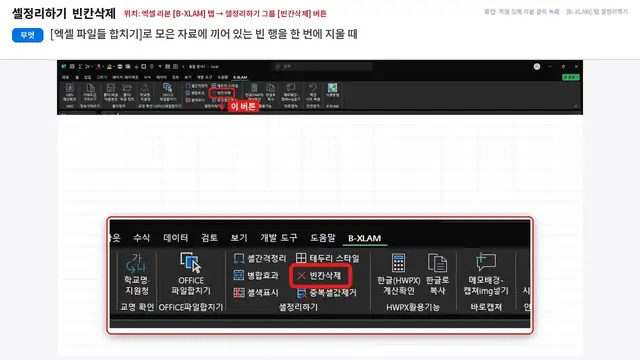Click 셀색표시 in the enlarged ribbon
This screenshot has height=360, width=640.
pos(256,293)
